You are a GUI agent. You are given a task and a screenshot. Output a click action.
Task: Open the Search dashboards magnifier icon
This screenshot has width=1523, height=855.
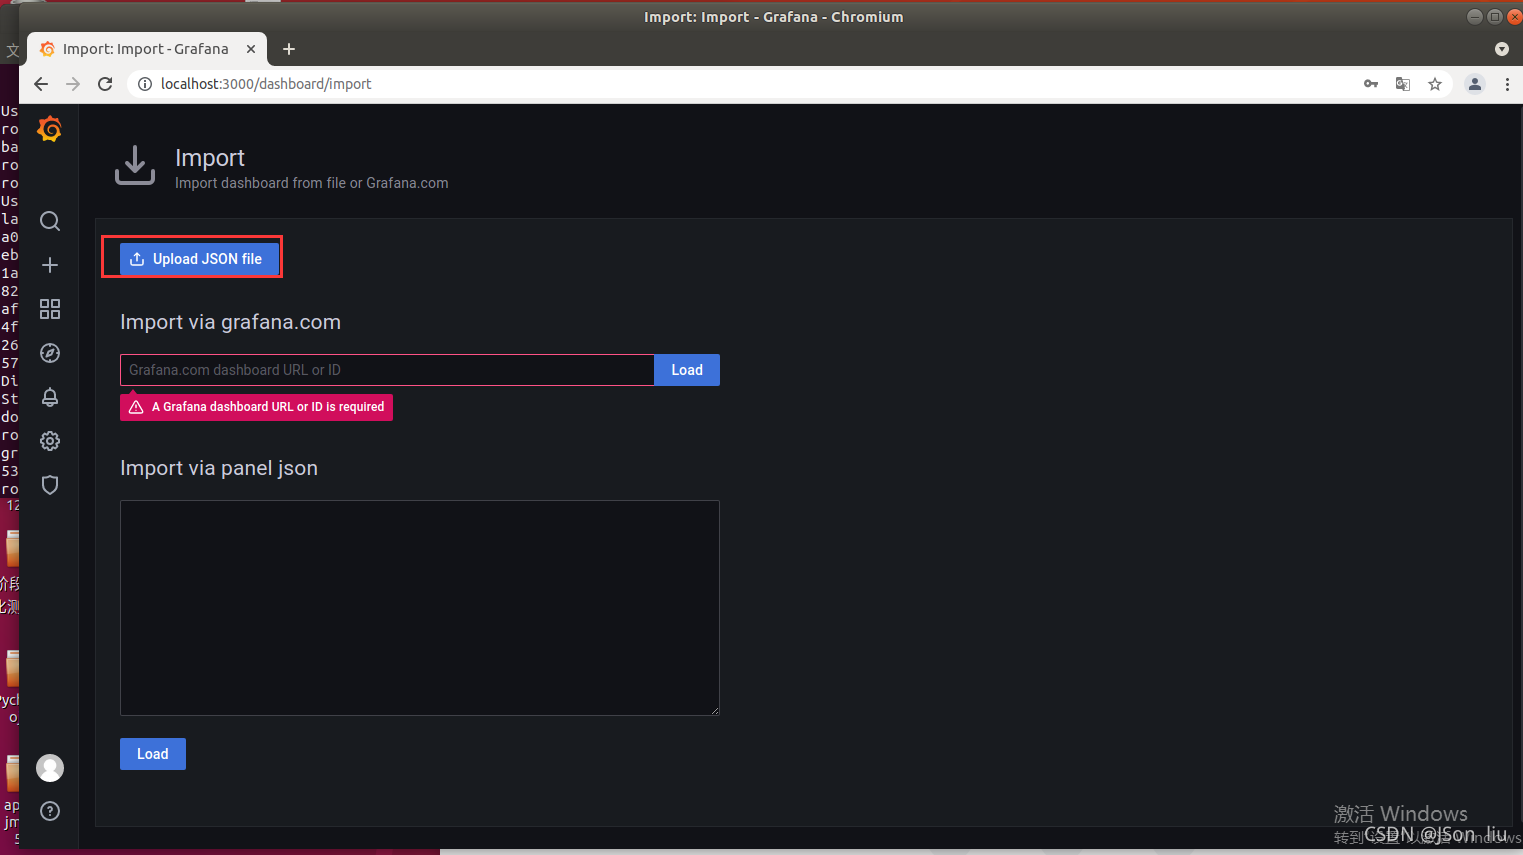(x=50, y=221)
